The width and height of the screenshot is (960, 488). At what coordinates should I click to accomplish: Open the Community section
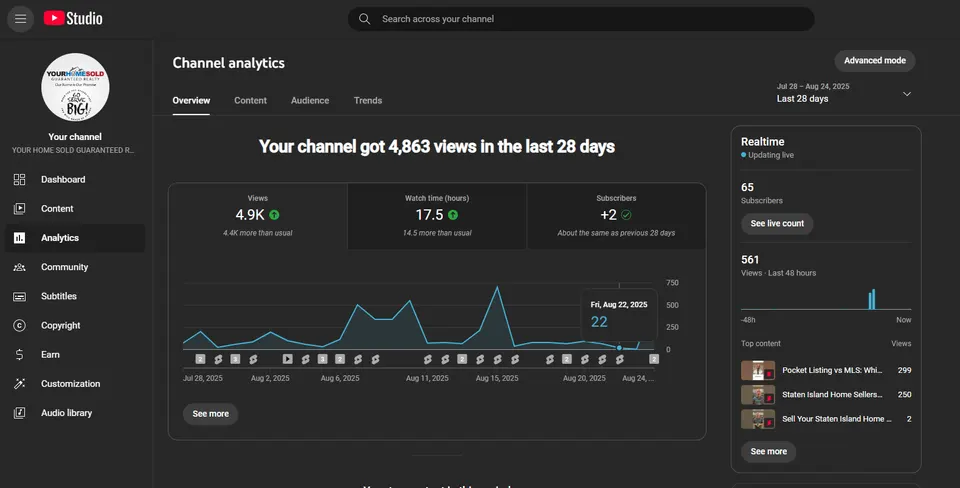point(75,267)
